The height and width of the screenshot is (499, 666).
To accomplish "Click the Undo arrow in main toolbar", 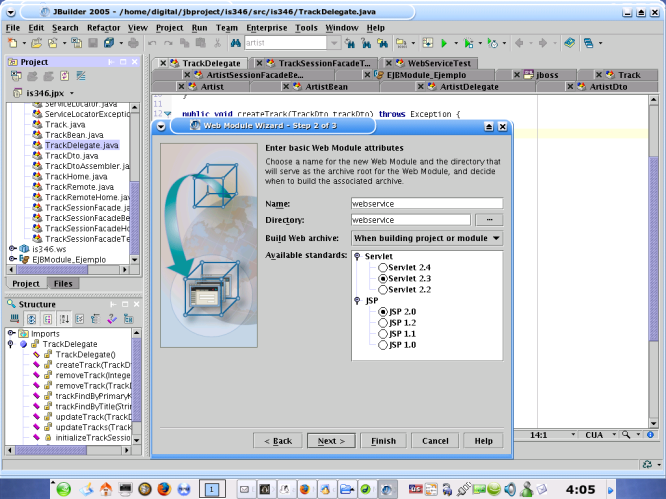I will pos(152,44).
